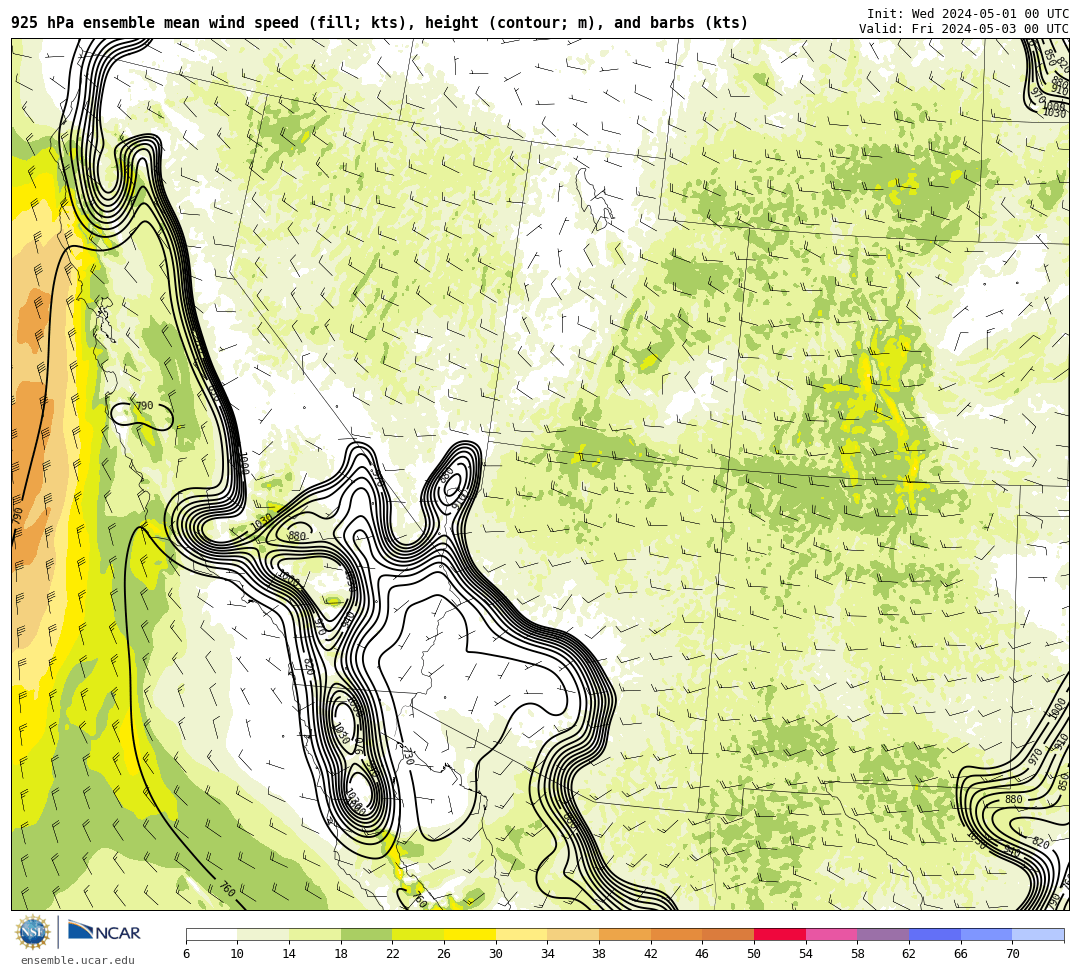
Task: Open the ensemble.ucar.edu link text
Action: pos(78,960)
